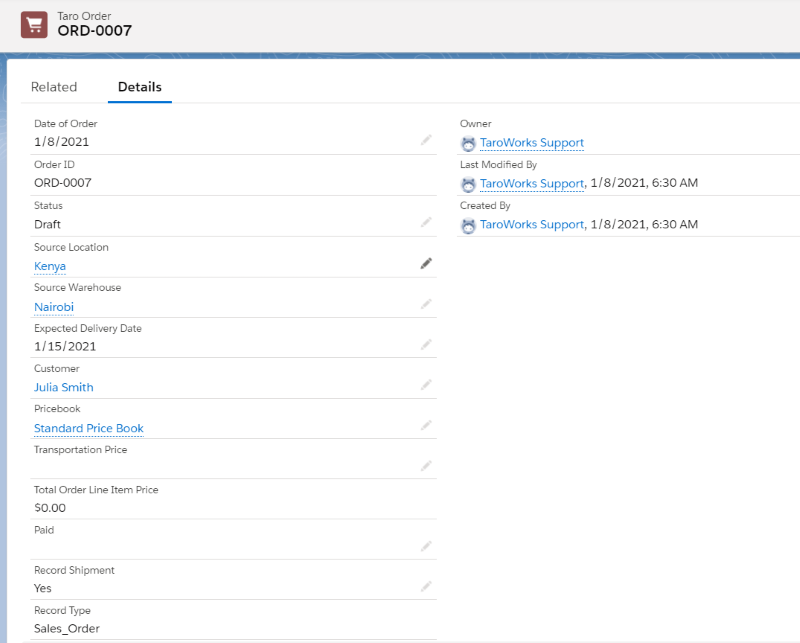800x643 pixels.
Task: Edit Transportation Price pencil icon
Action: click(x=426, y=465)
